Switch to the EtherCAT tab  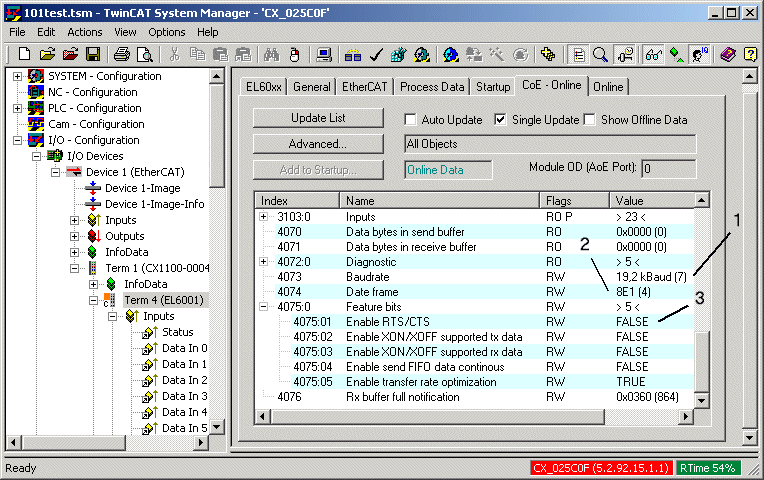pos(364,87)
